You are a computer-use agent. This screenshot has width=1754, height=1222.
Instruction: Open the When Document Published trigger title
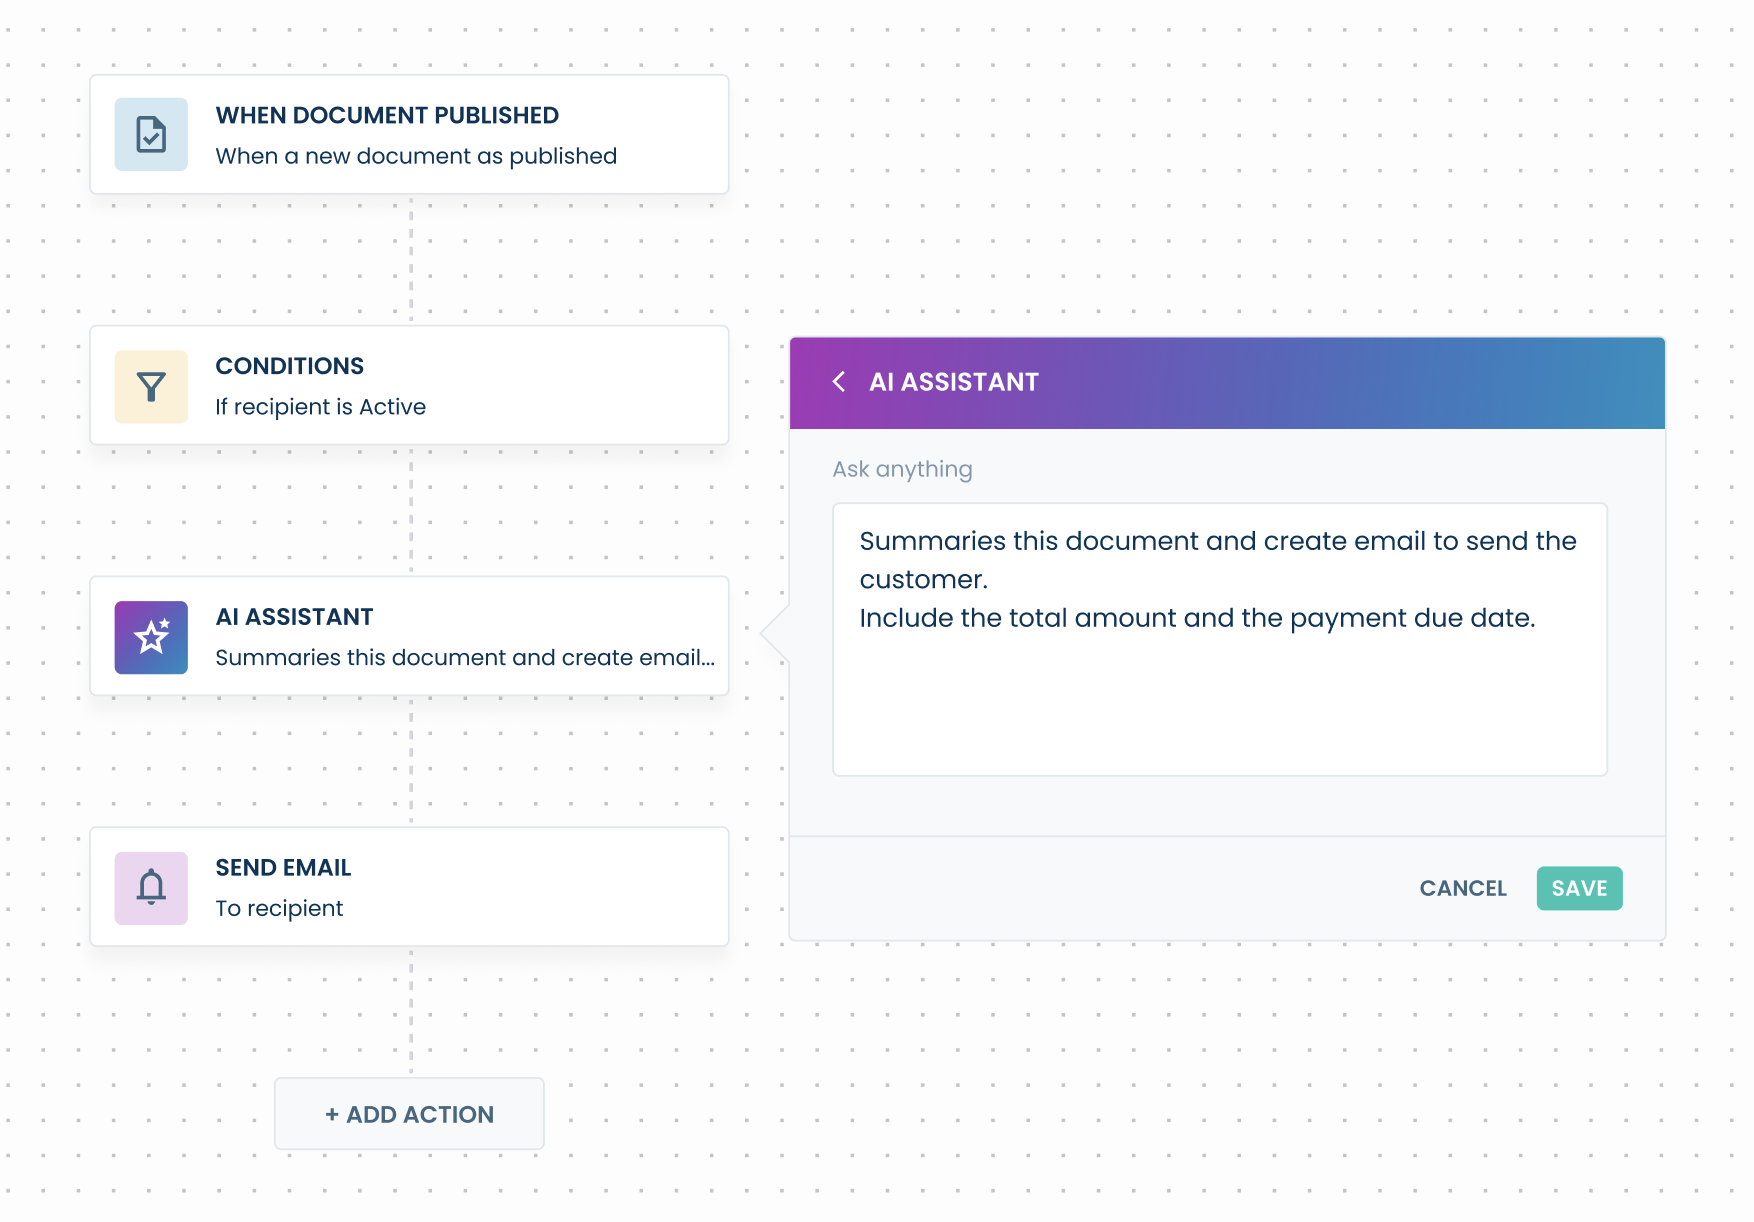coord(387,115)
